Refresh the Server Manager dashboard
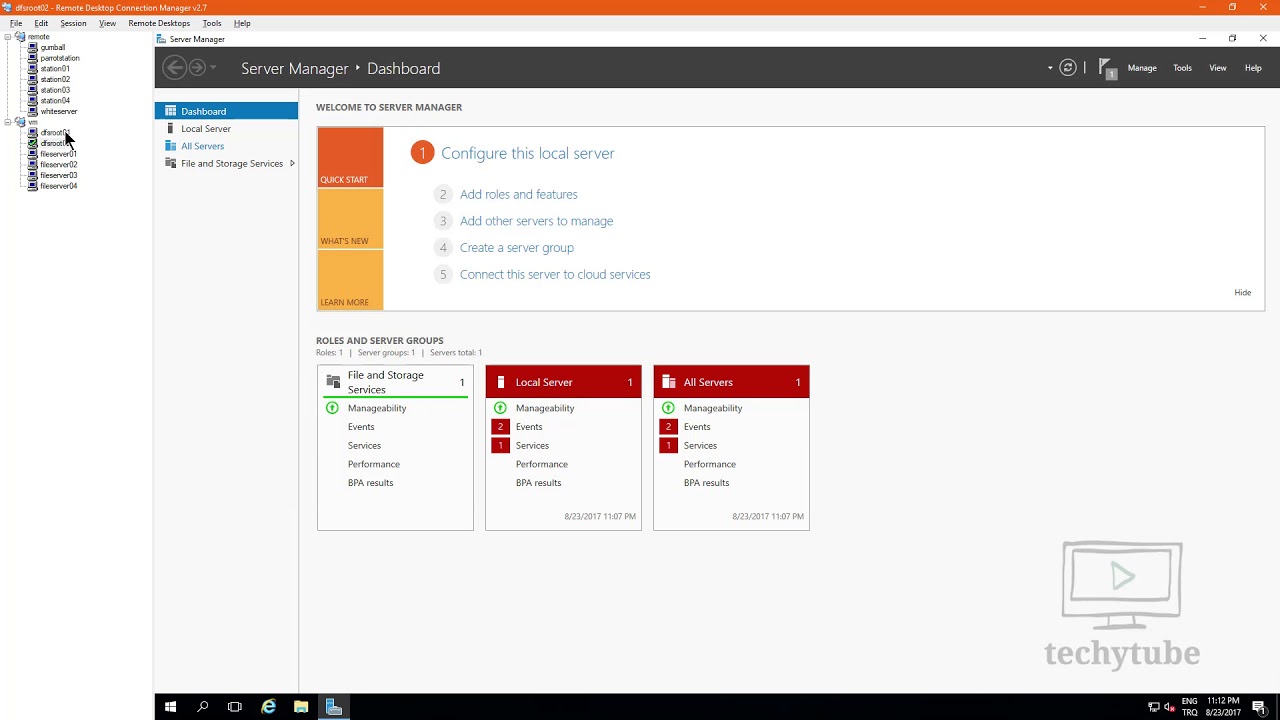This screenshot has width=1280, height=720. pyautogui.click(x=1068, y=68)
